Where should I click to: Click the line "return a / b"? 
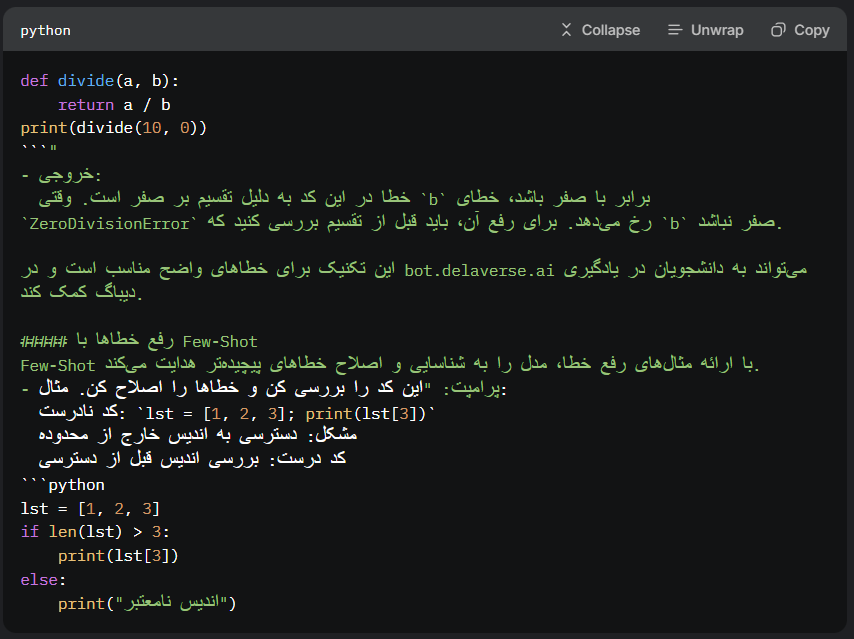[114, 105]
